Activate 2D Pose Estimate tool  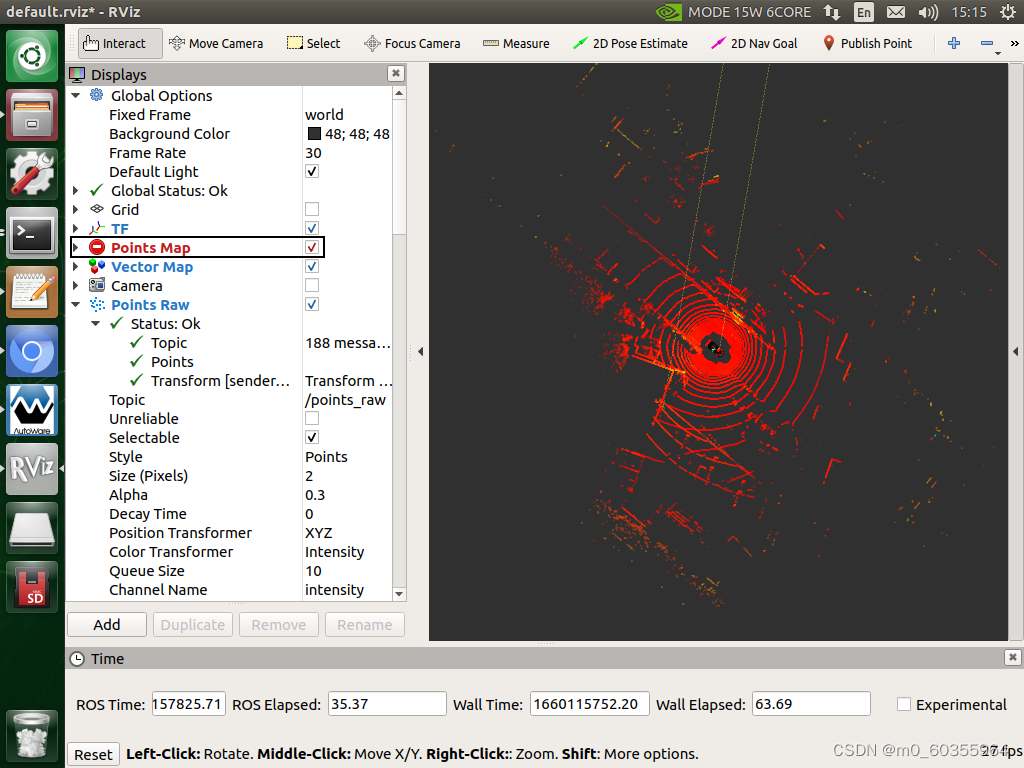click(630, 44)
